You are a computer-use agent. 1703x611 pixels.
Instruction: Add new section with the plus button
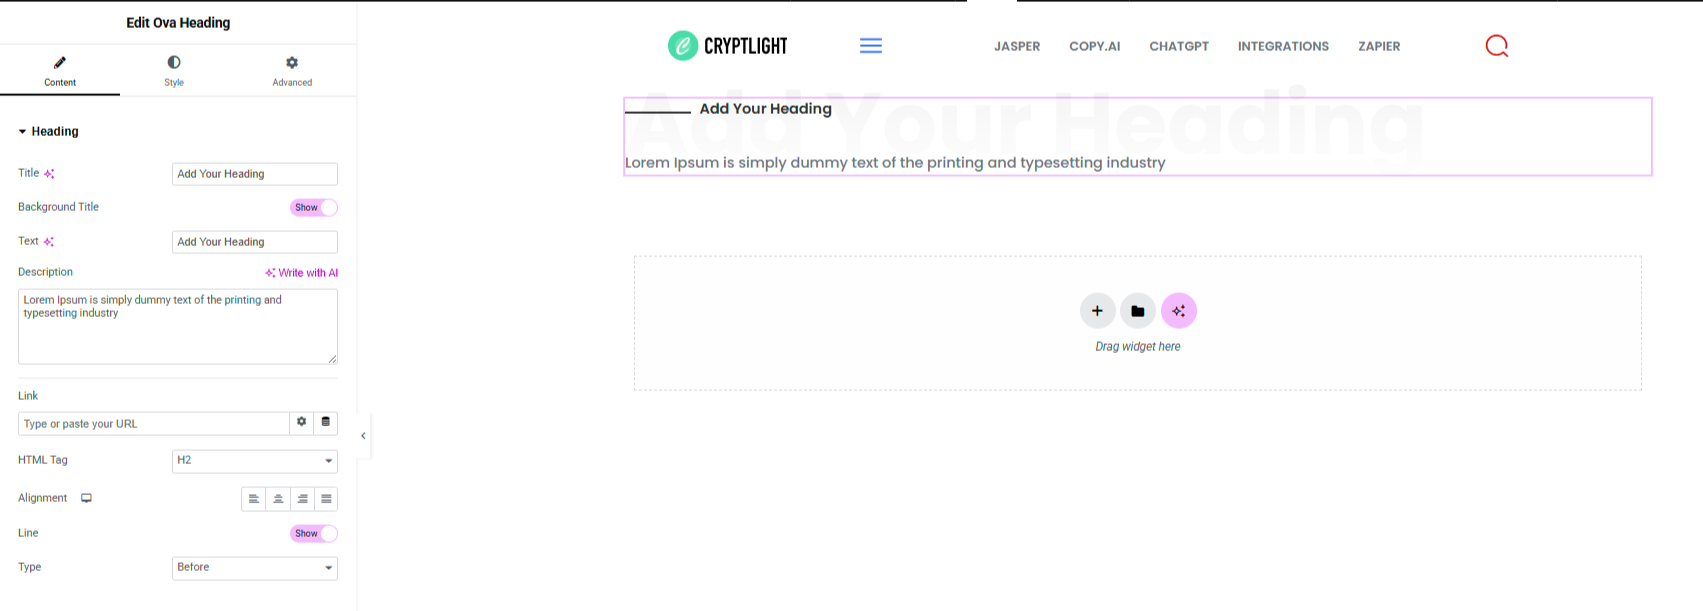pos(1097,311)
